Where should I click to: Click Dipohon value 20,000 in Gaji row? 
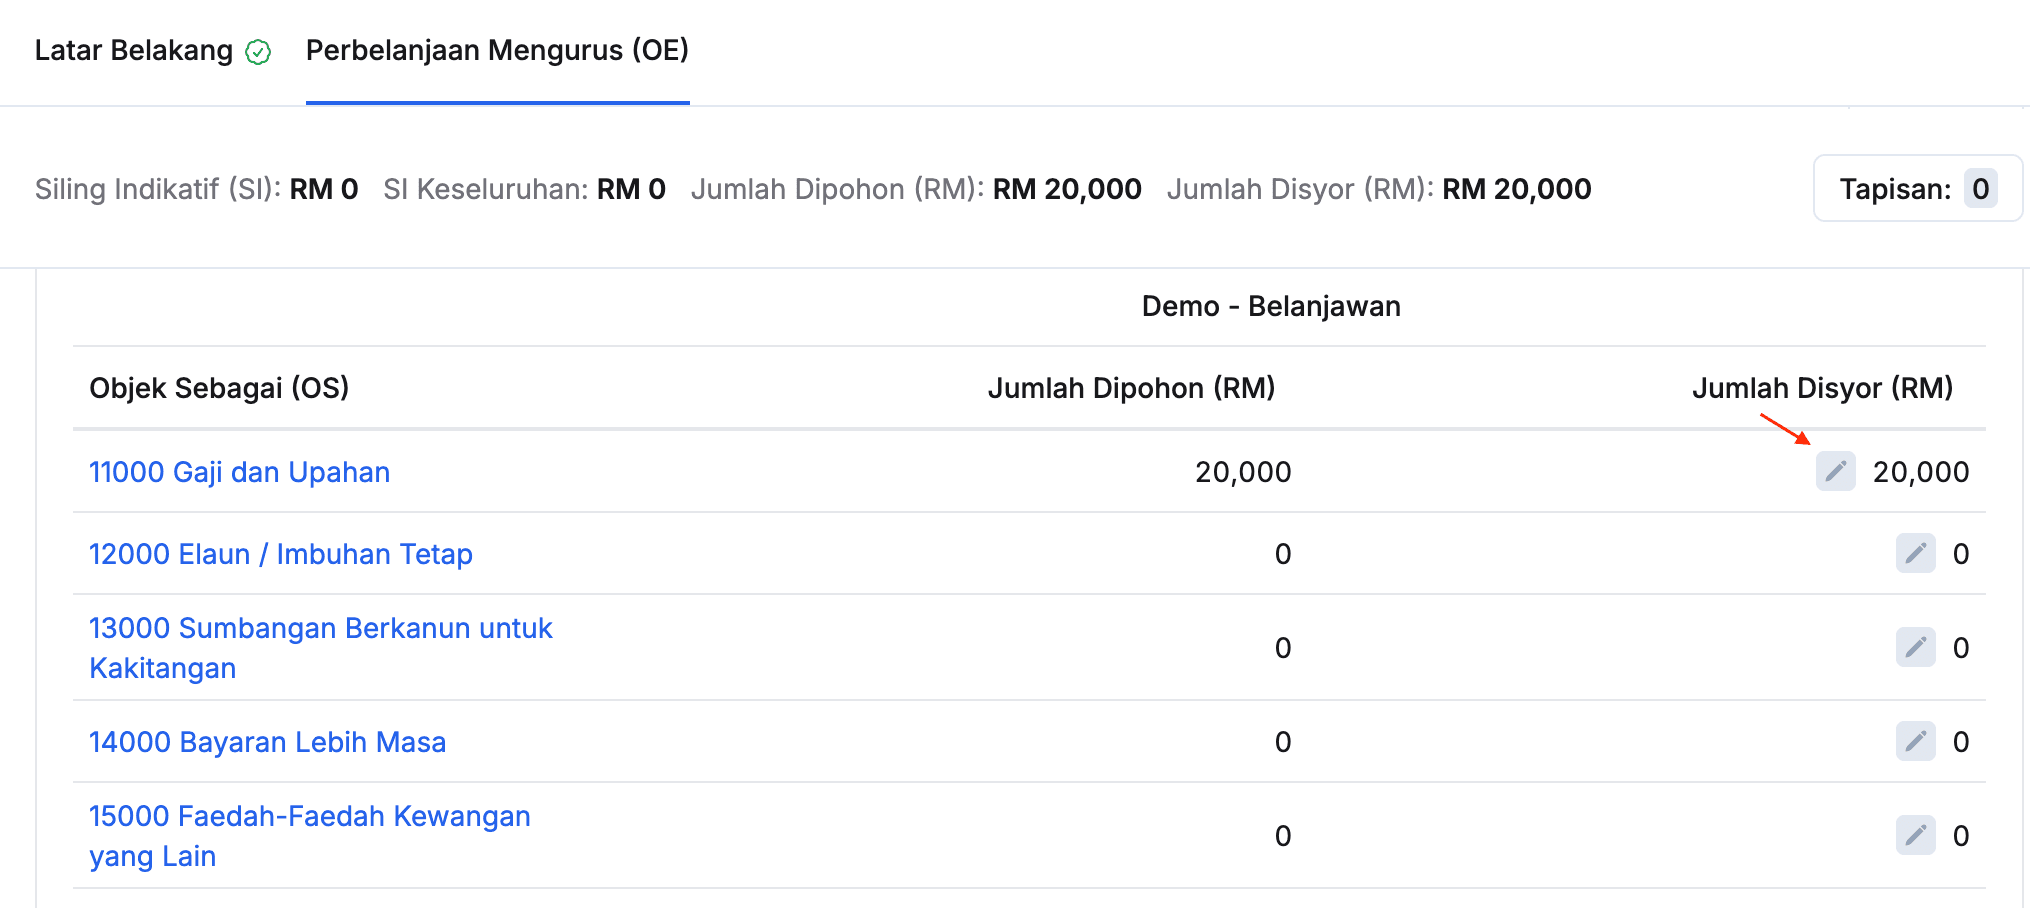(1243, 472)
